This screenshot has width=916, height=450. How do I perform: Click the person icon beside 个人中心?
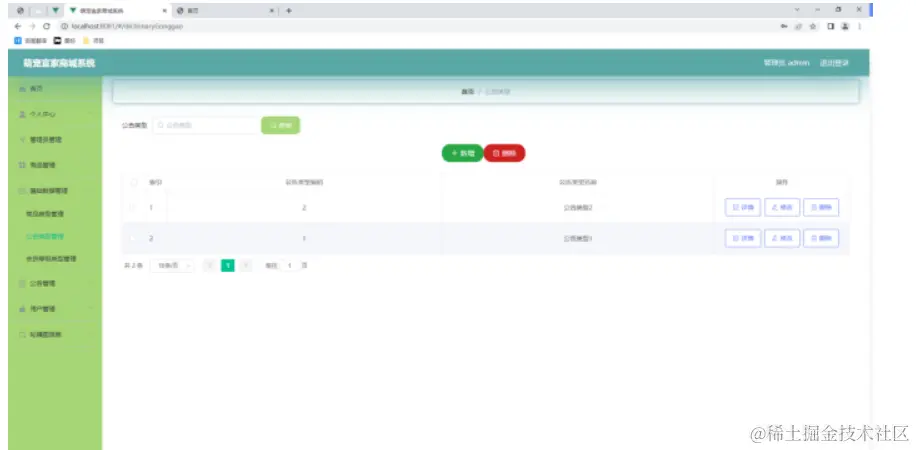(x=22, y=115)
